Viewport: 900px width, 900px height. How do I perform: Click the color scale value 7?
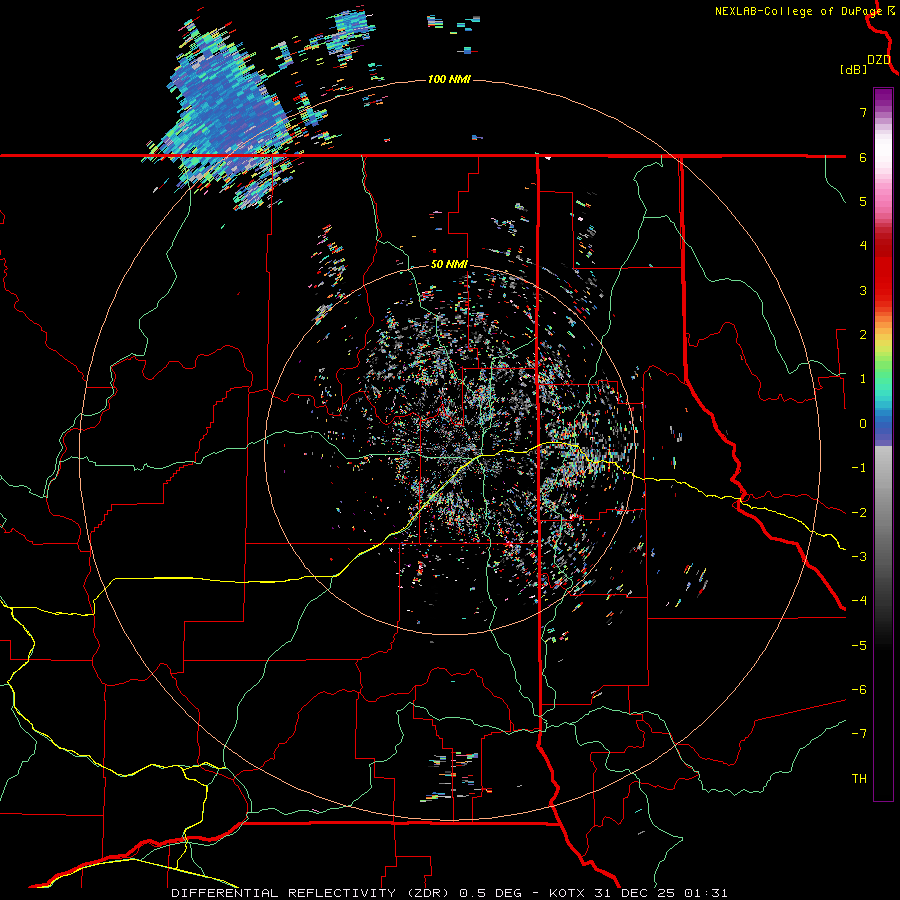point(863,112)
